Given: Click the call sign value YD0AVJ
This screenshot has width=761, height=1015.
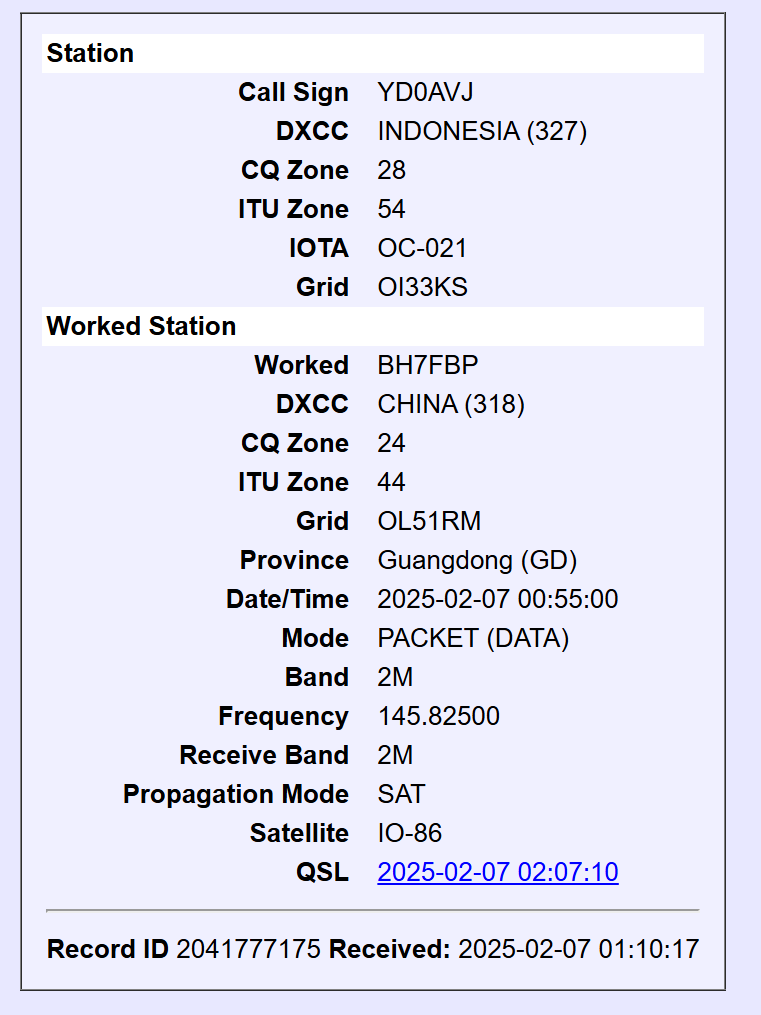Looking at the screenshot, I should [425, 92].
